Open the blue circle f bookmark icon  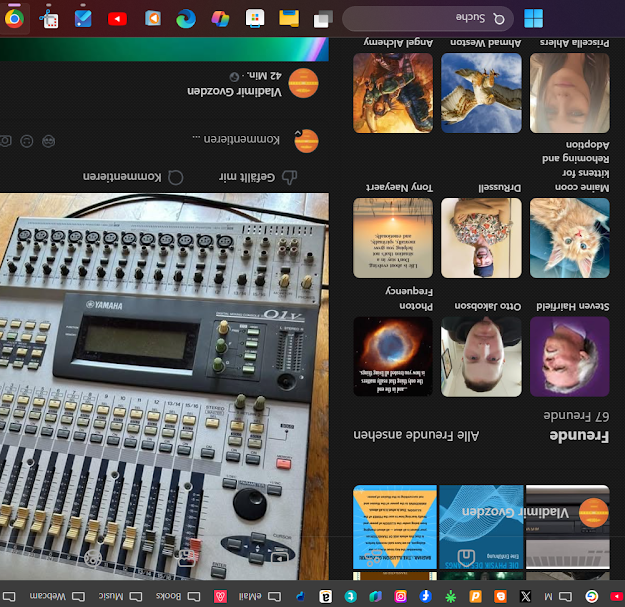coord(425,596)
